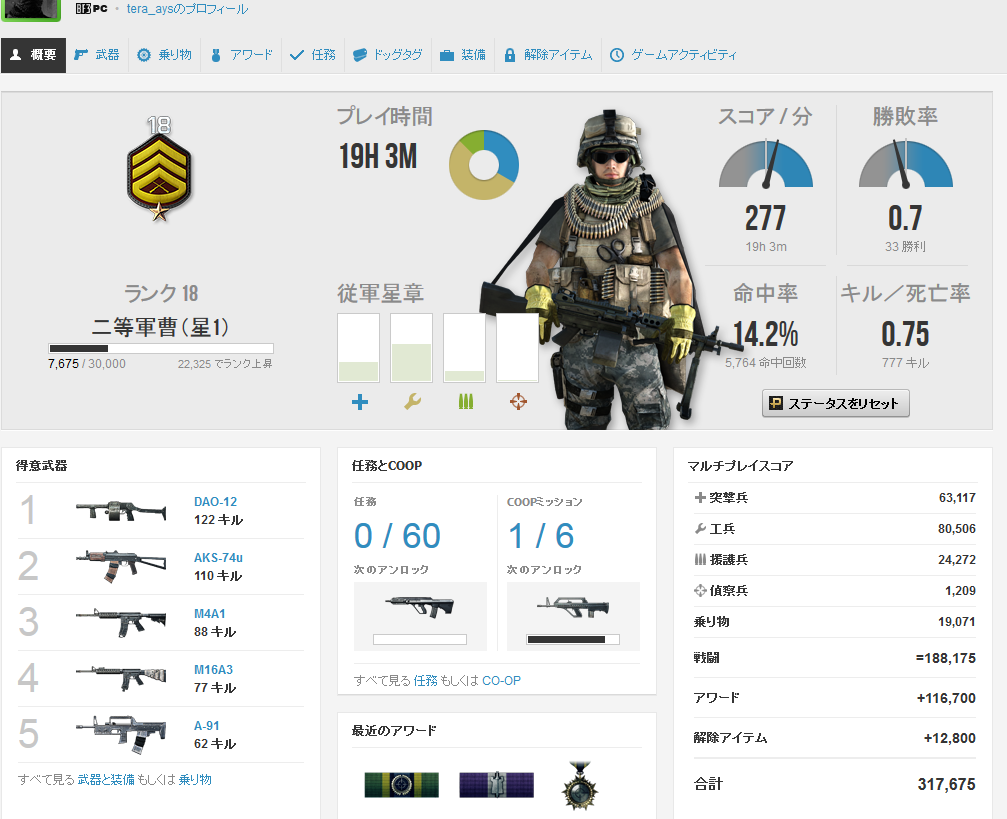Select the green ammo support class icon
Viewport: 1007px width, 819px height.
pyautogui.click(x=466, y=402)
